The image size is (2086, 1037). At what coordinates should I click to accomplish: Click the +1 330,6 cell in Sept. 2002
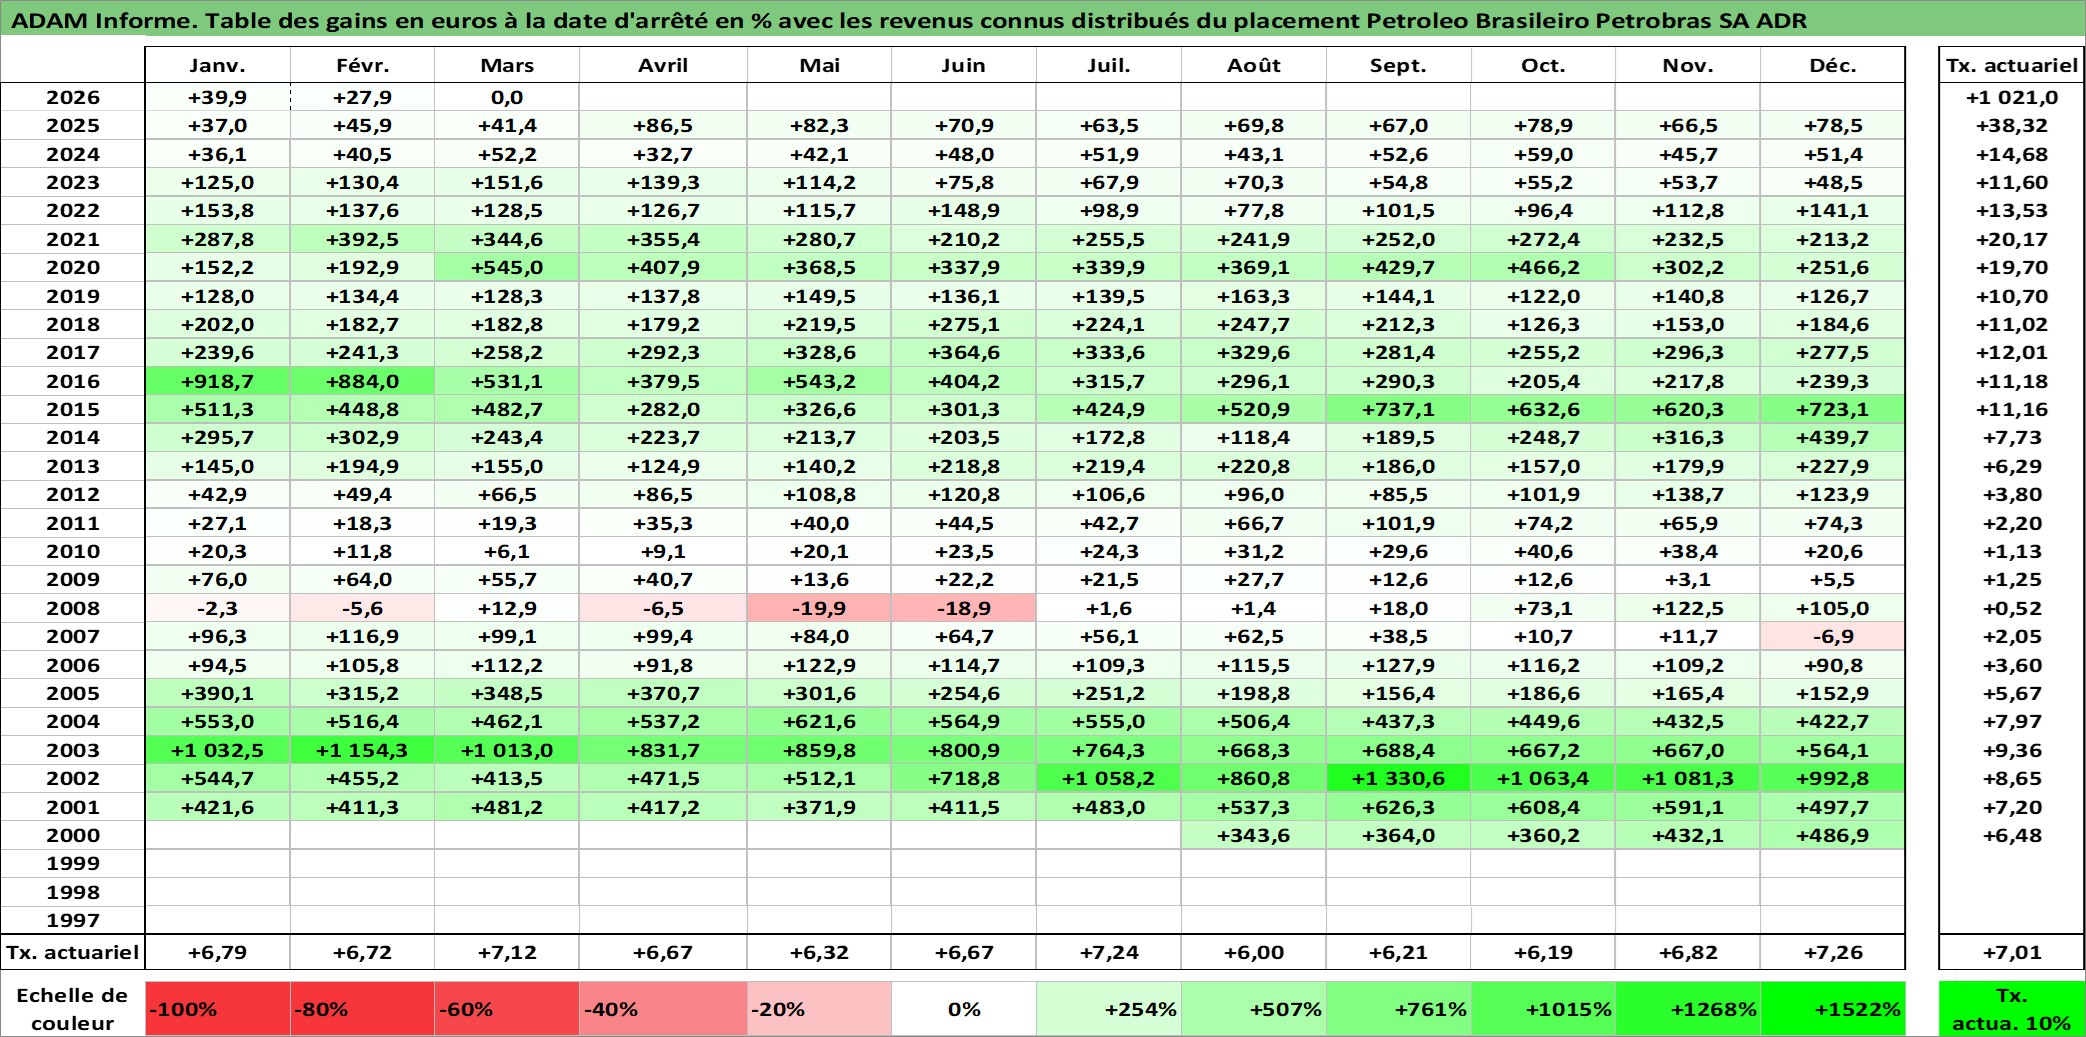click(1398, 778)
